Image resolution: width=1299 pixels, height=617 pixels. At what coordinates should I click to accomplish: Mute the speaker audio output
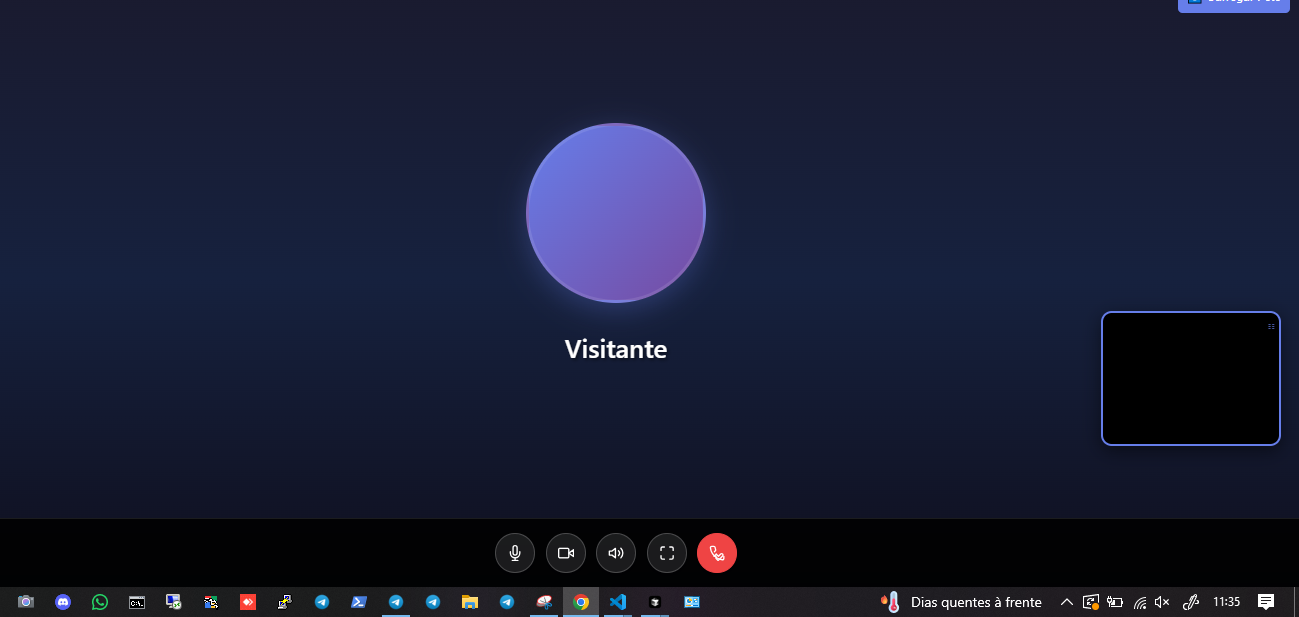point(616,552)
